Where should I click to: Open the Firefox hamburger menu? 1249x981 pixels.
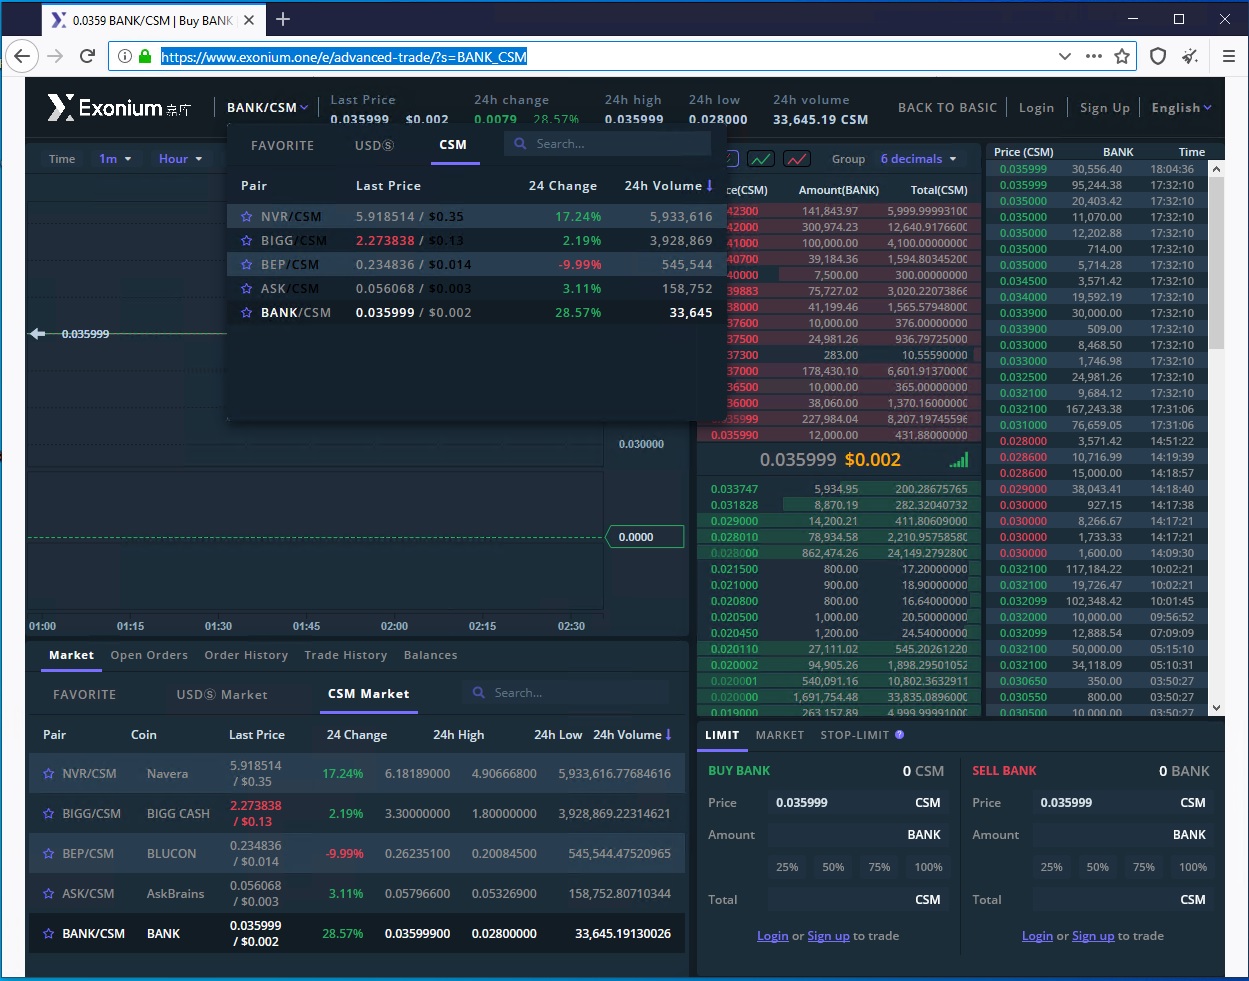click(x=1229, y=56)
